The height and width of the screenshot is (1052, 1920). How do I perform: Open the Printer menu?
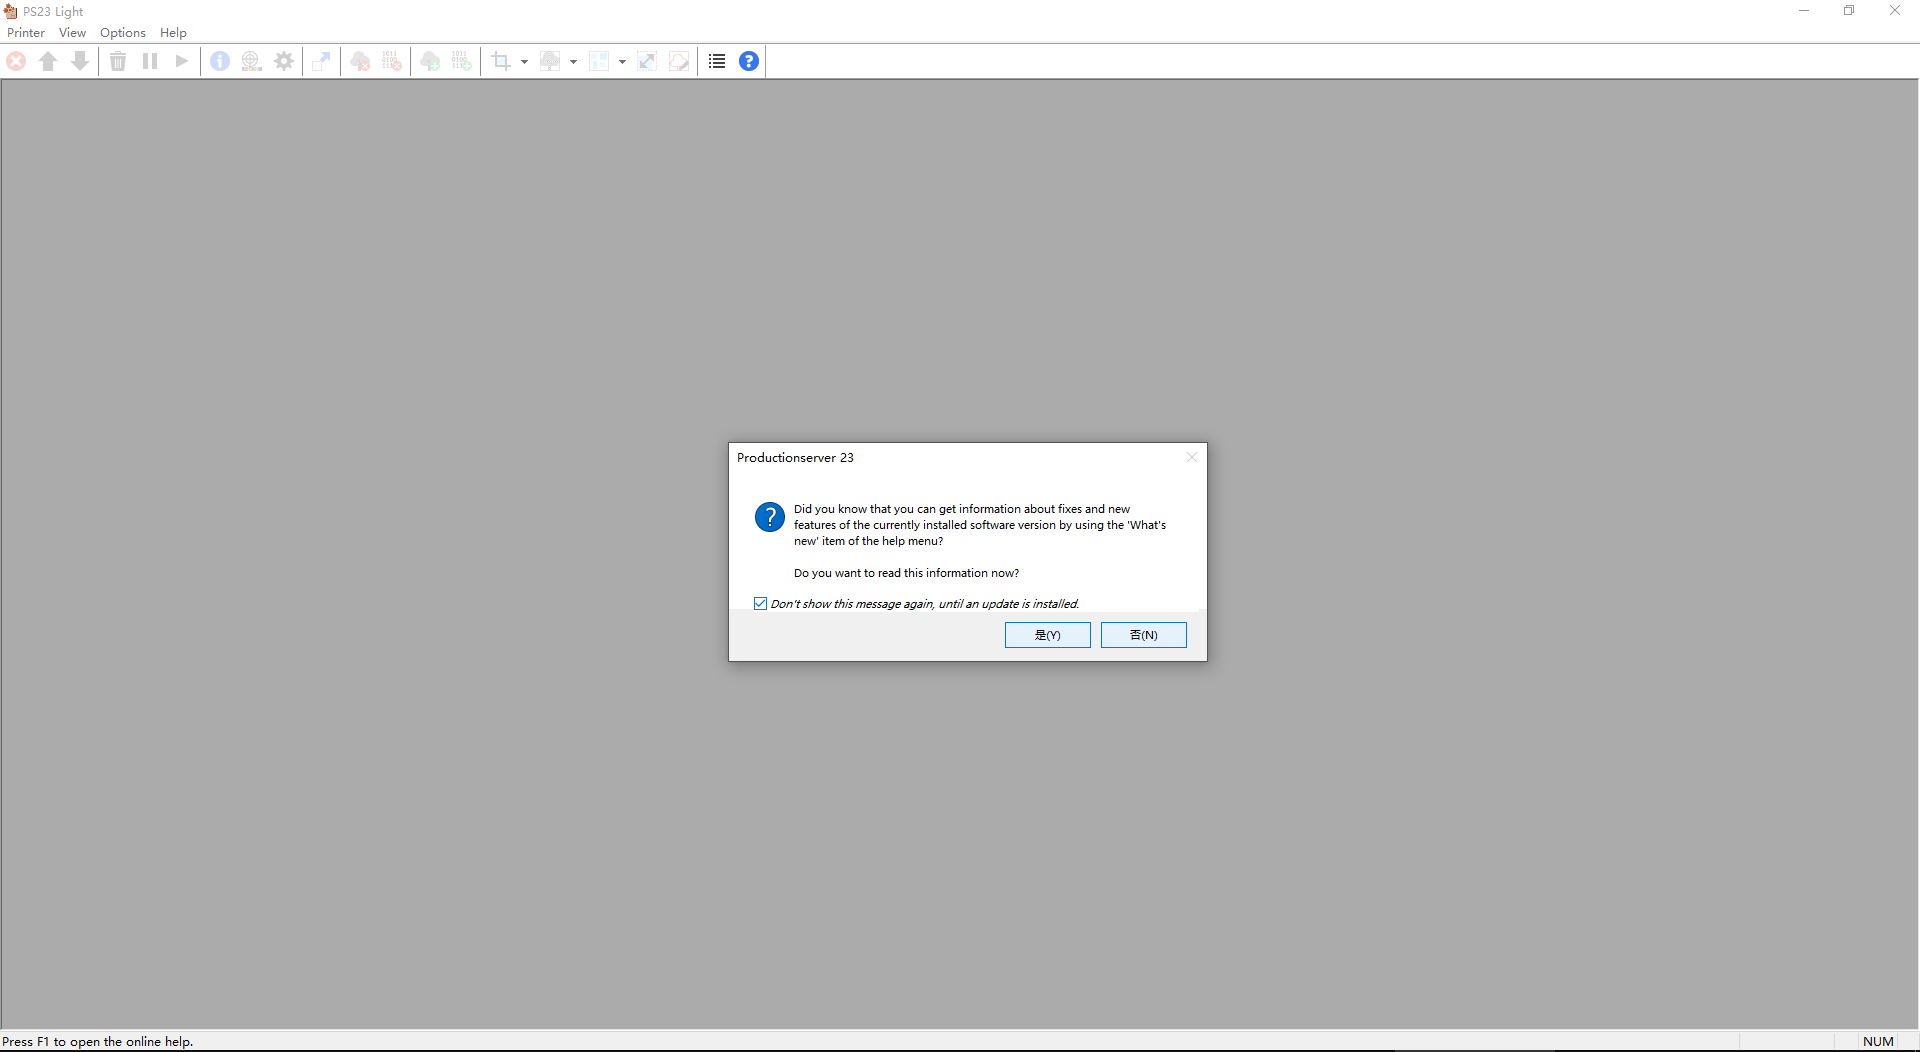(x=26, y=33)
